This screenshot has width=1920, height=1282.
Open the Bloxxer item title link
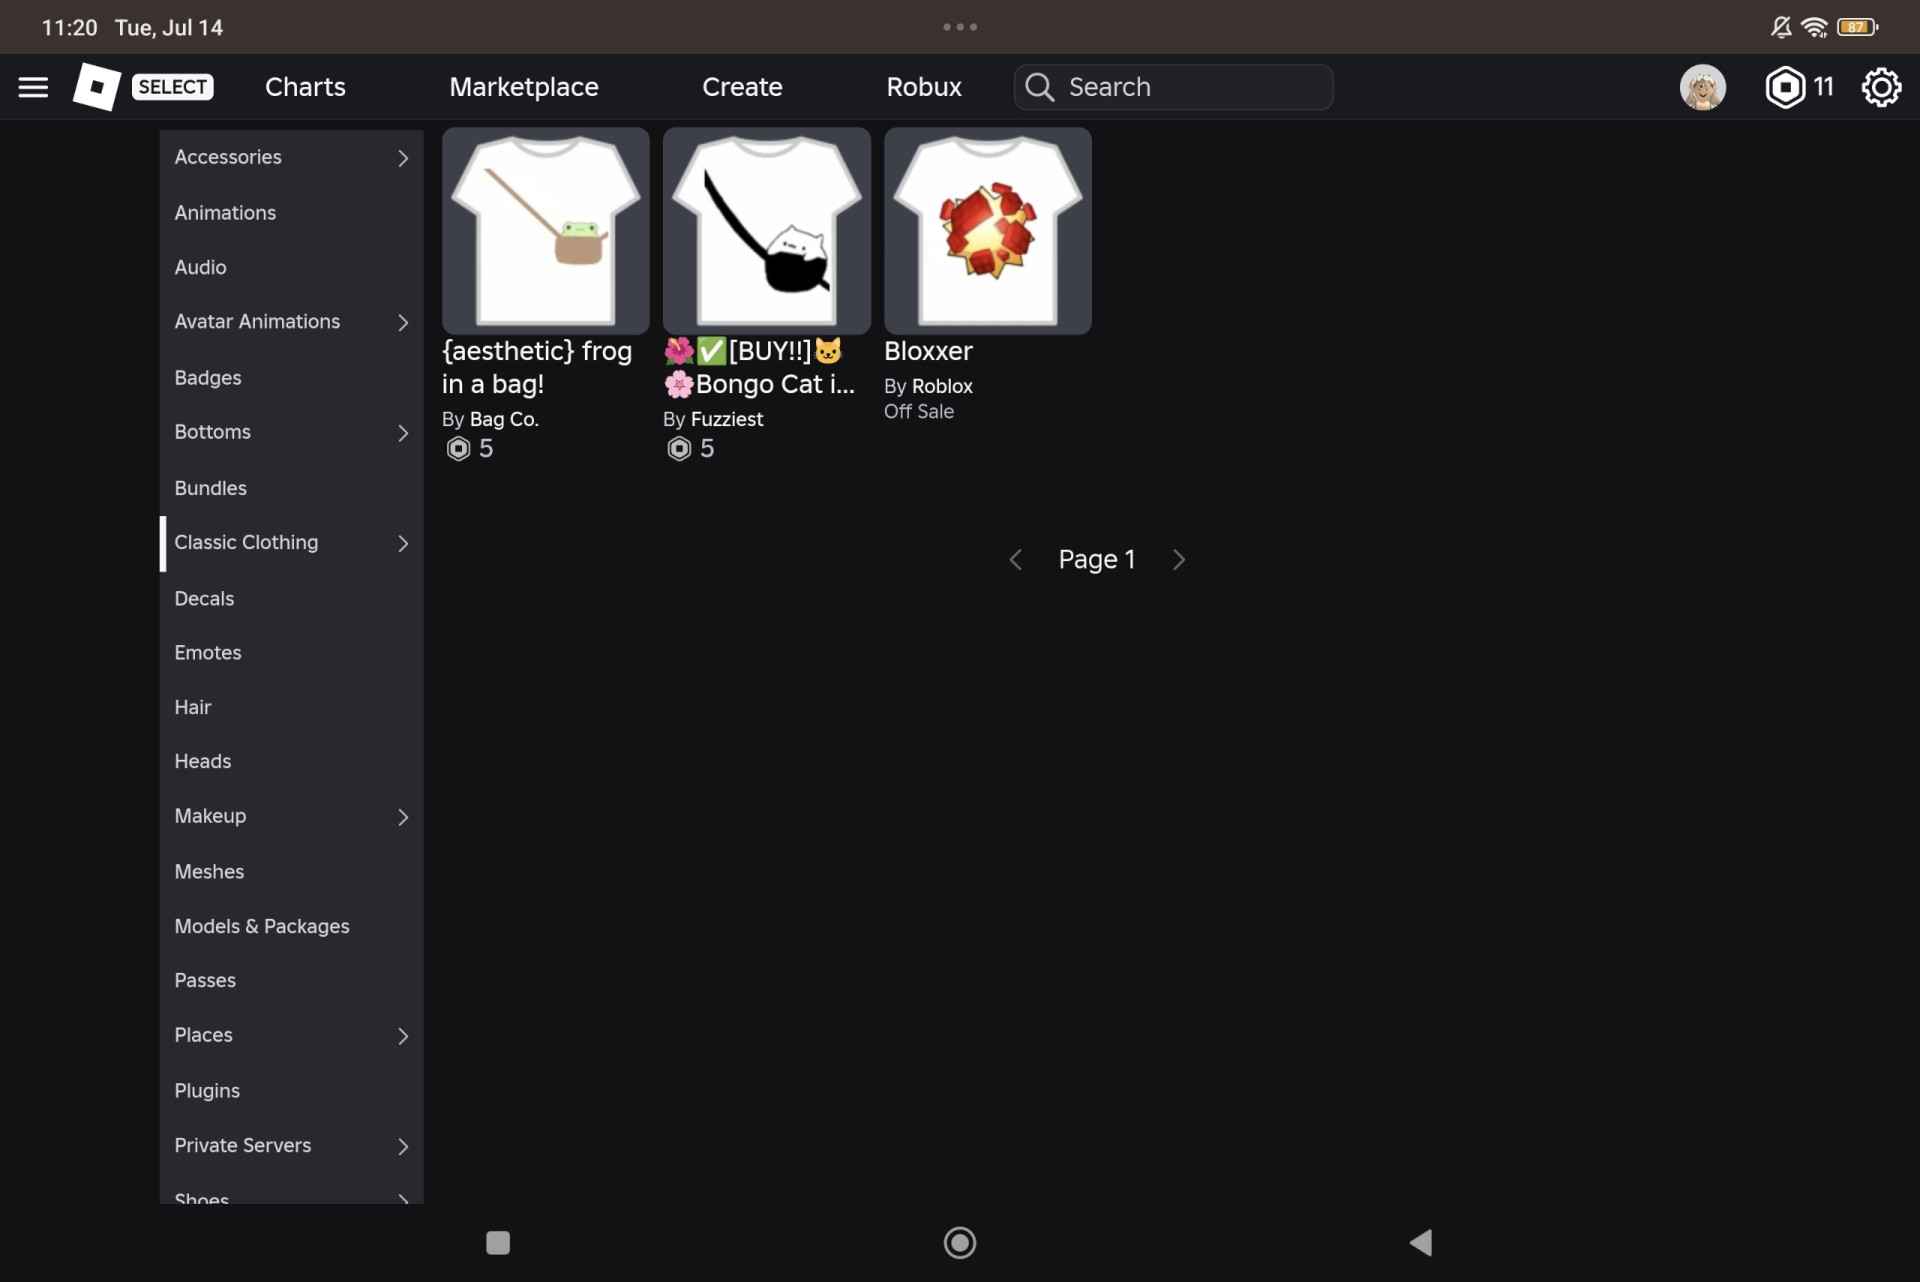(x=928, y=351)
